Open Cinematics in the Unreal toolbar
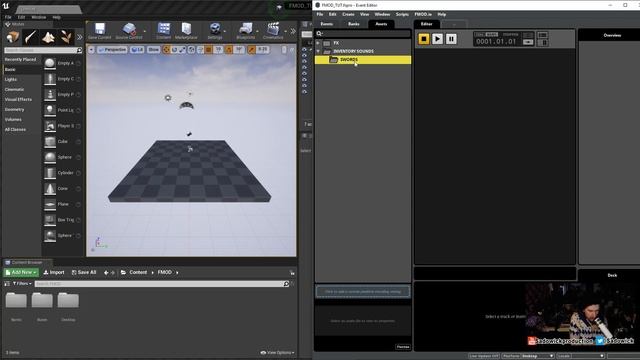This screenshot has width=640, height=360. click(x=273, y=31)
